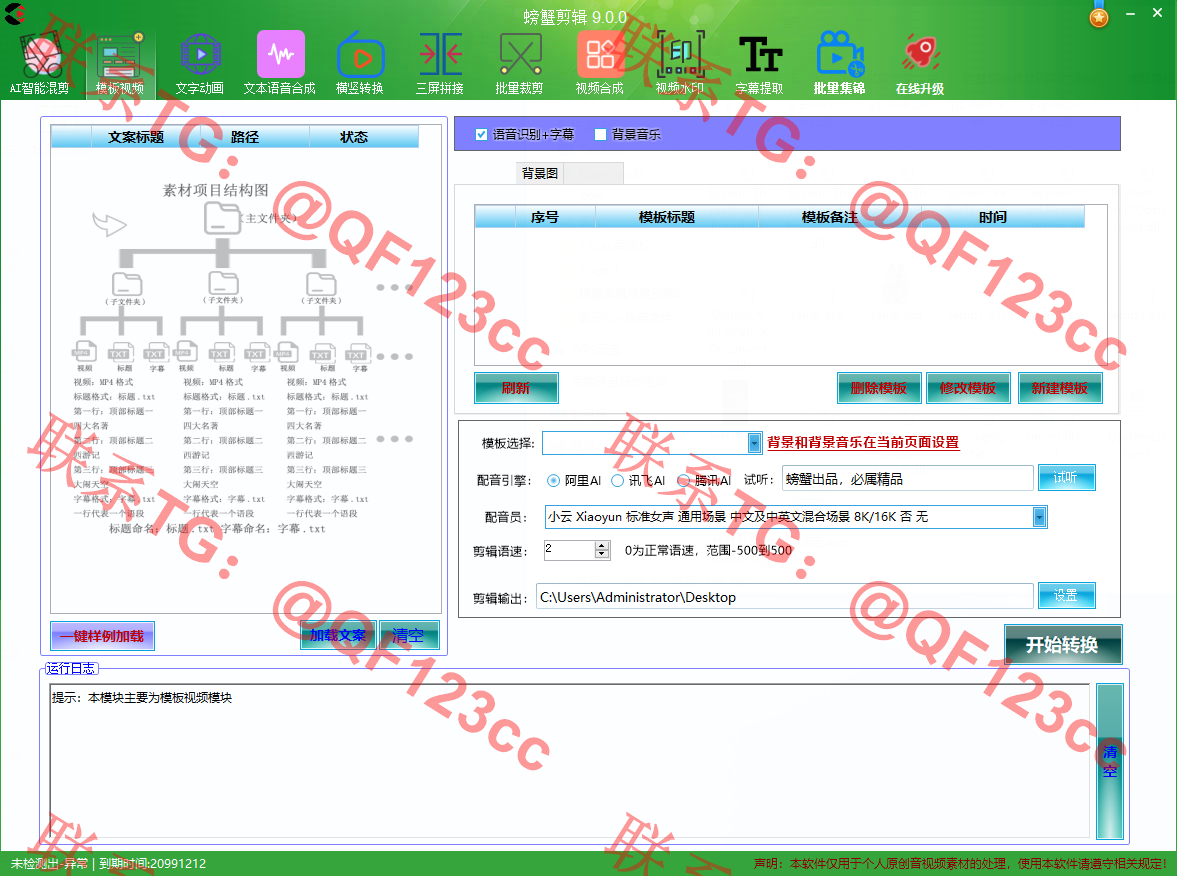Screen dimensions: 1177x876
Task: Click the 试听 preview button
Action: [x=1066, y=477]
